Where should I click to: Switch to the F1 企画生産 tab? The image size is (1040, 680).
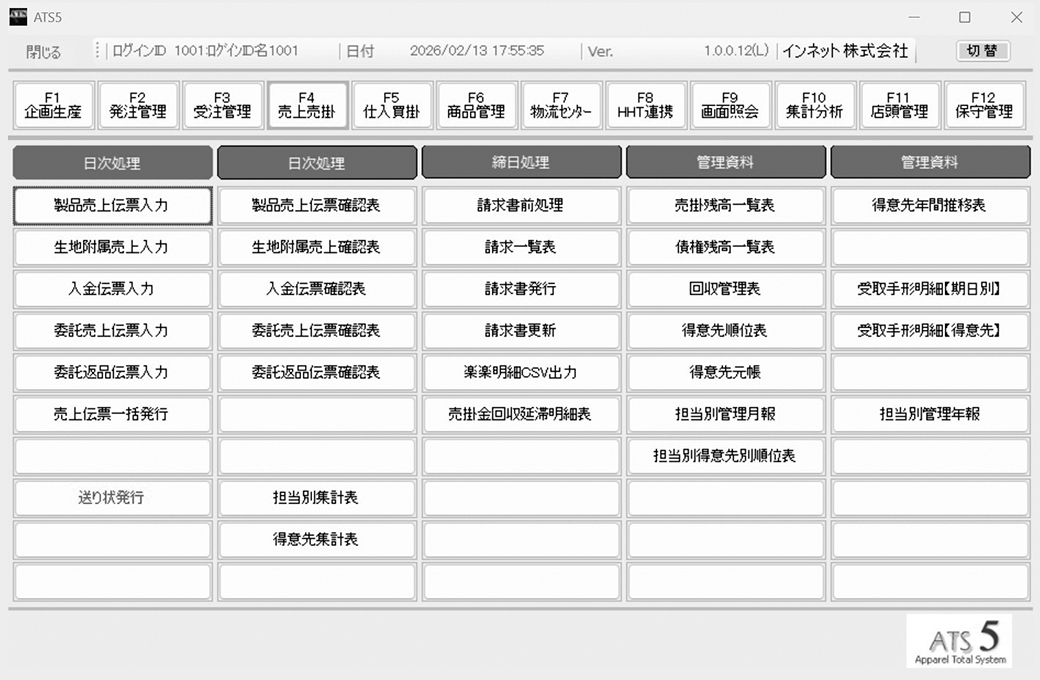pyautogui.click(x=55, y=105)
